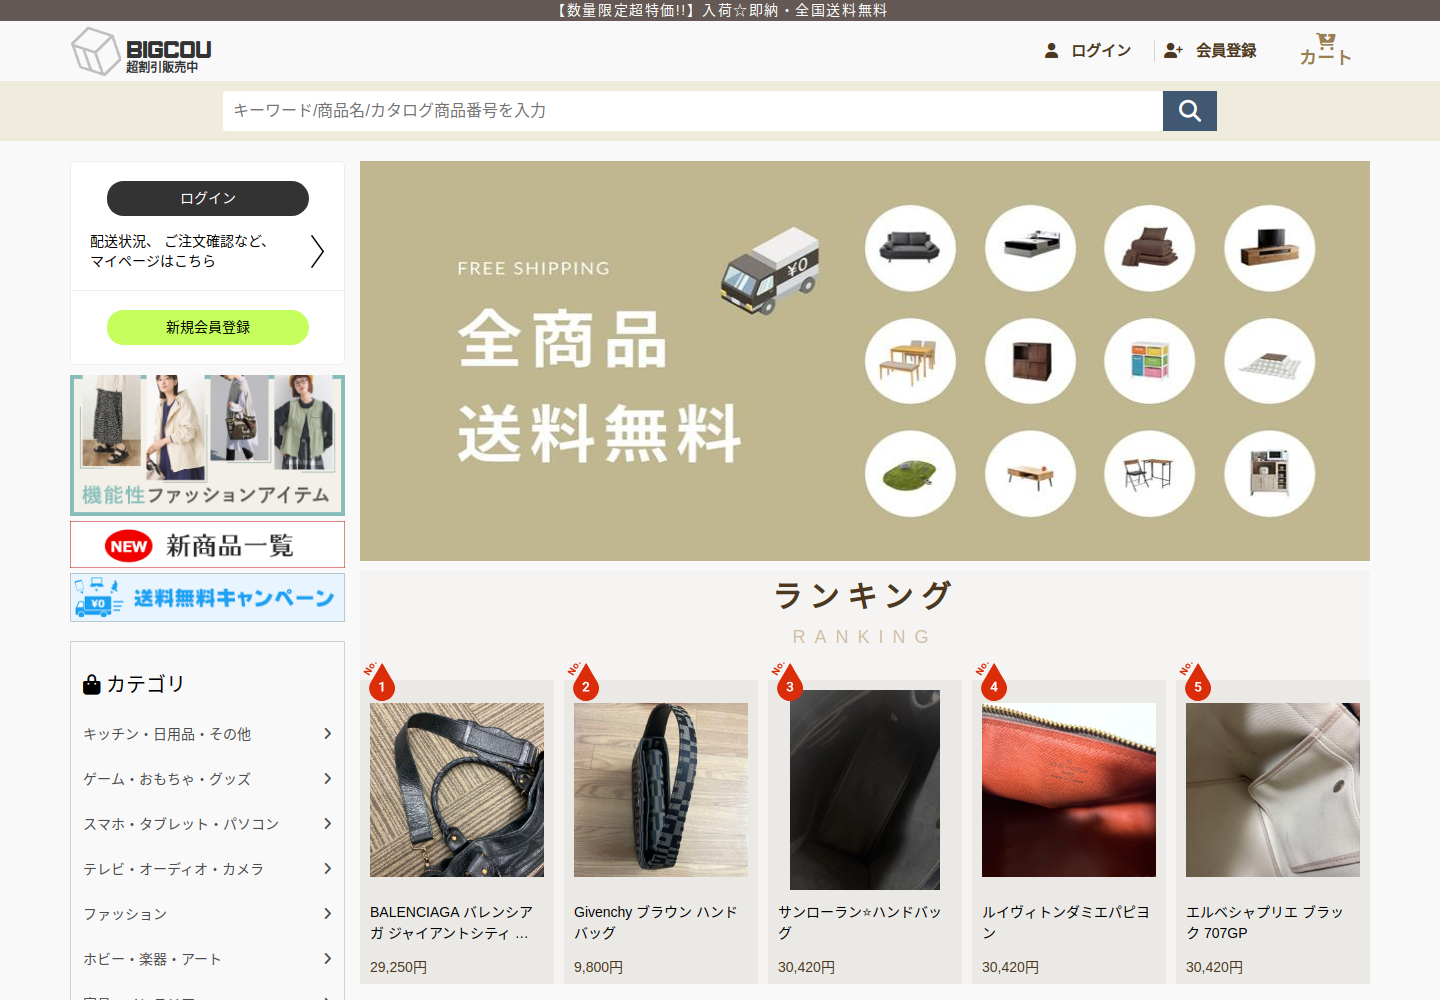1440x1000 pixels.
Task: Open the テレビ・オーディオ・カメラ category
Action: (x=174, y=869)
